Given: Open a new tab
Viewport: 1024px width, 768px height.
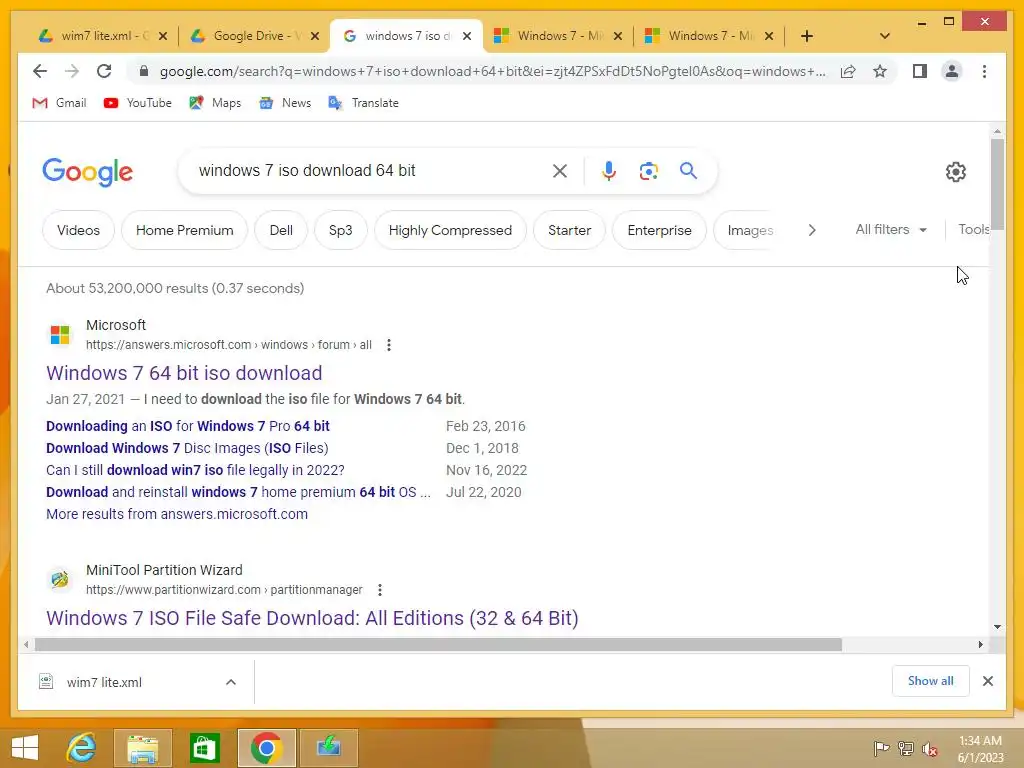Looking at the screenshot, I should 807,36.
